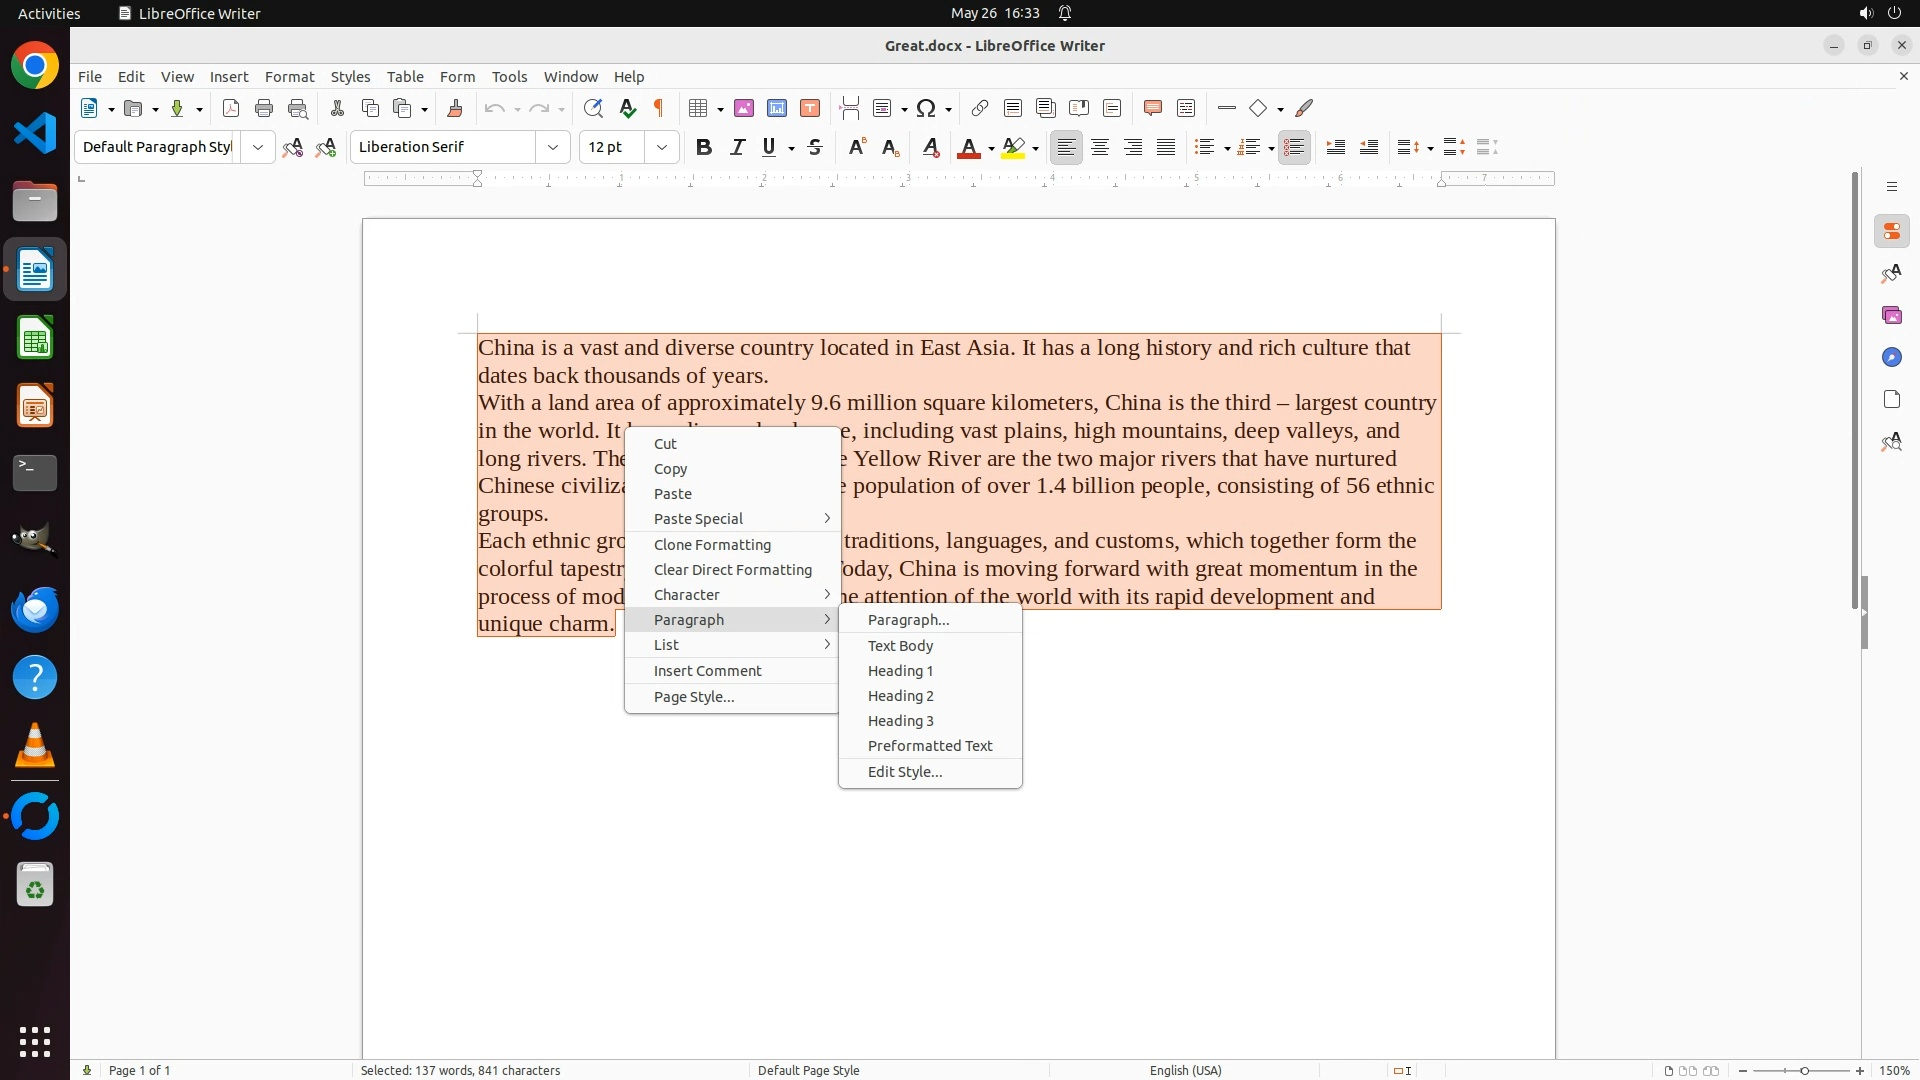
Task: Select Heading 1 in Paragraph submenu
Action: [900, 671]
